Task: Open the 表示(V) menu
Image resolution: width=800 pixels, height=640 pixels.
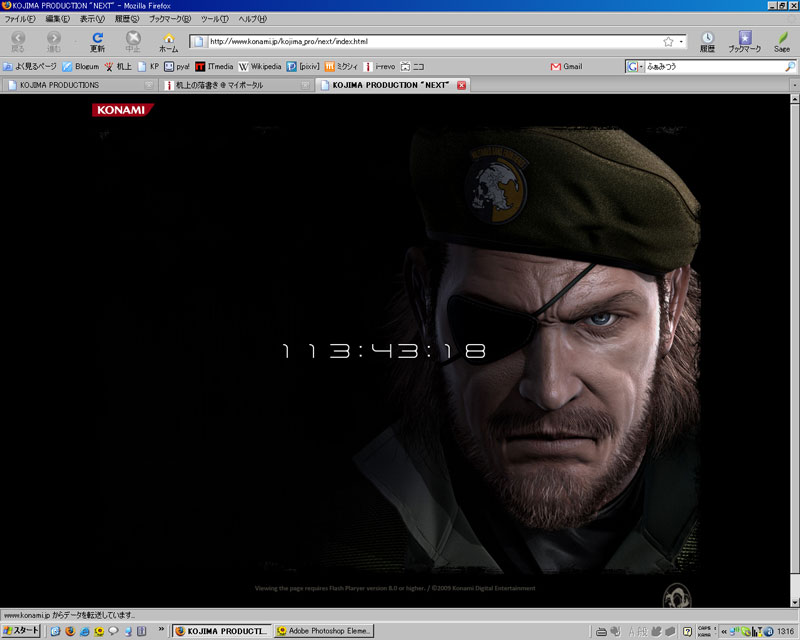Action: click(x=92, y=19)
